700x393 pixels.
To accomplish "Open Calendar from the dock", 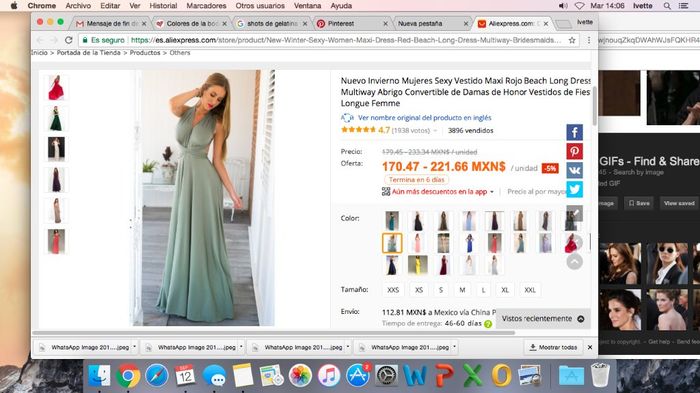I will 185,375.
